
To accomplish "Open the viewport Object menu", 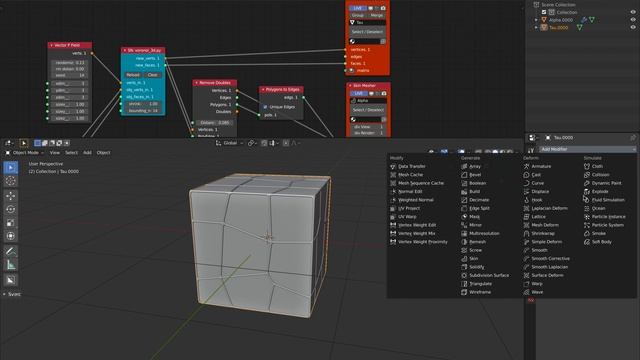I will pos(103,153).
